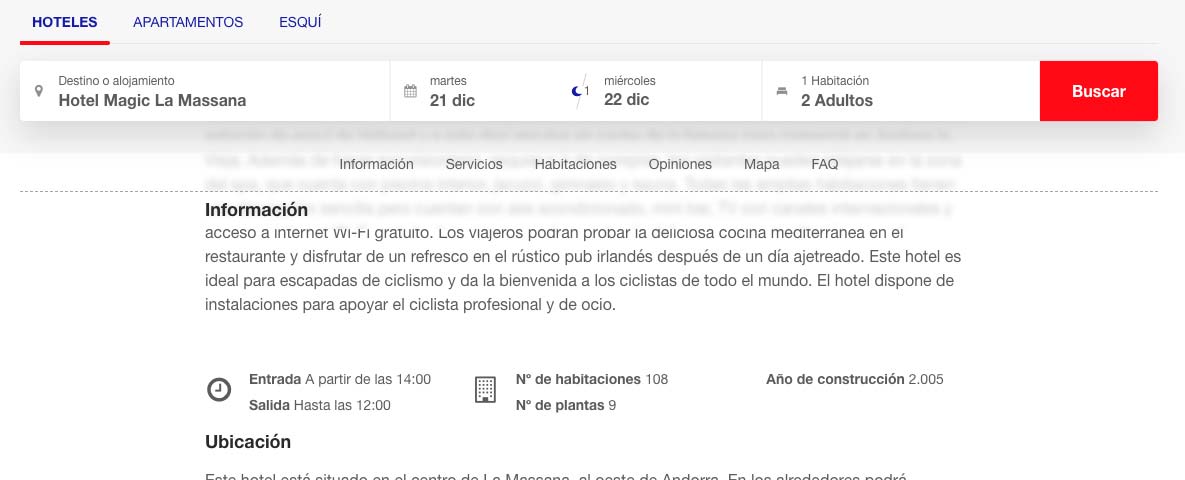The width and height of the screenshot is (1185, 480).
Task: Expand the 1 Habitación 2 Adultos selector
Action: coord(901,91)
